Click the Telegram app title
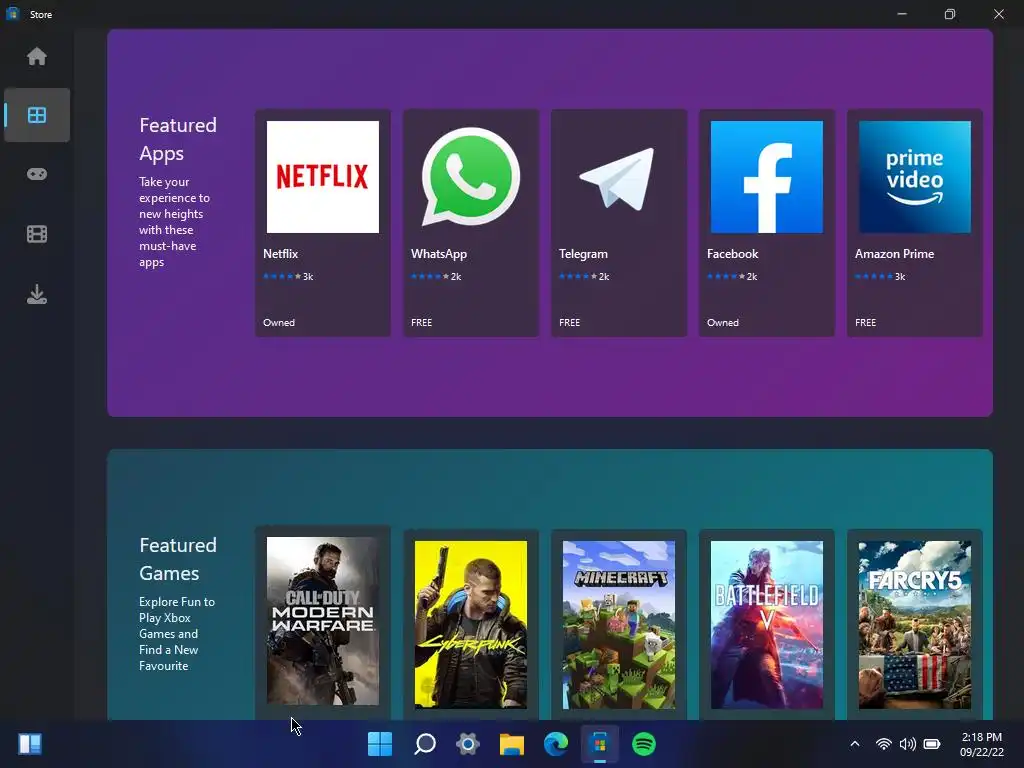 (583, 254)
